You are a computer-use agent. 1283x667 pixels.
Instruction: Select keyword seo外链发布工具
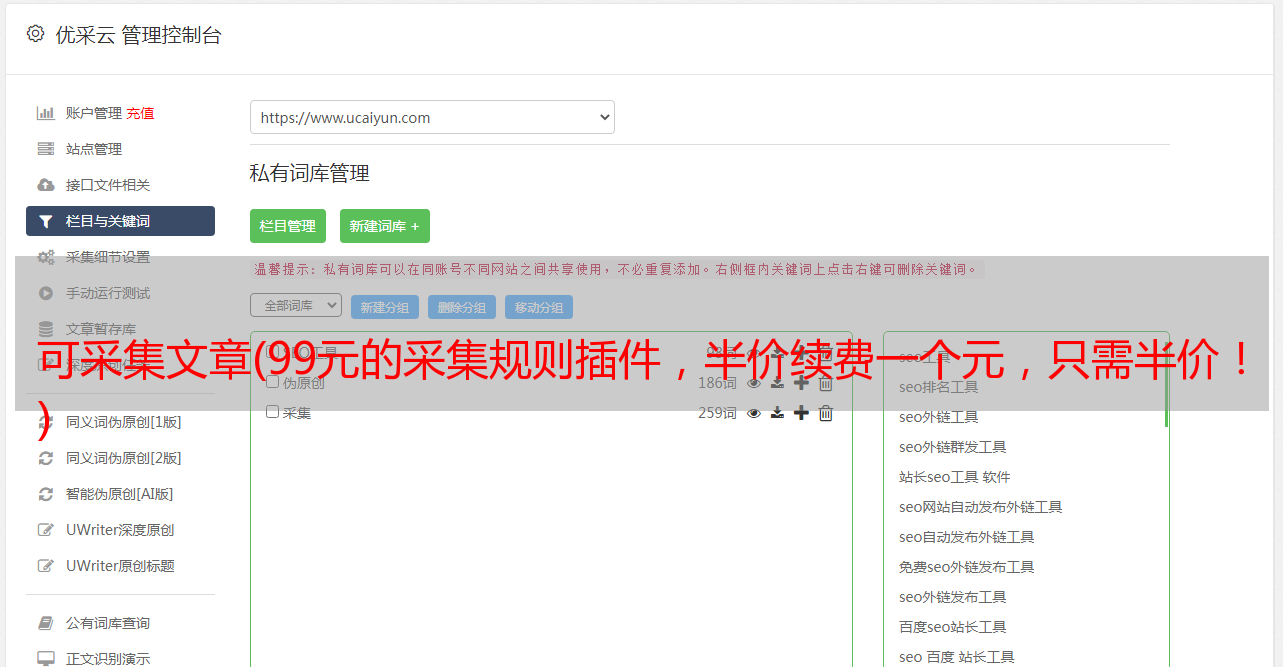coord(953,597)
